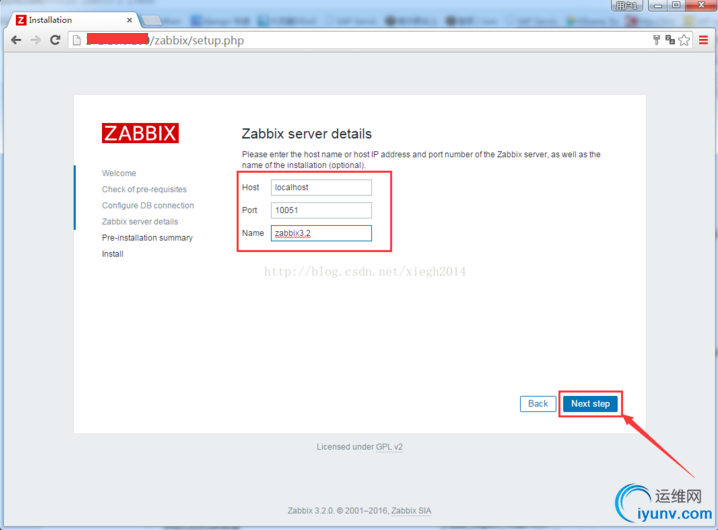This screenshot has height=530, width=718.
Task: Click the Zabbix server details heading
Action: [307, 134]
